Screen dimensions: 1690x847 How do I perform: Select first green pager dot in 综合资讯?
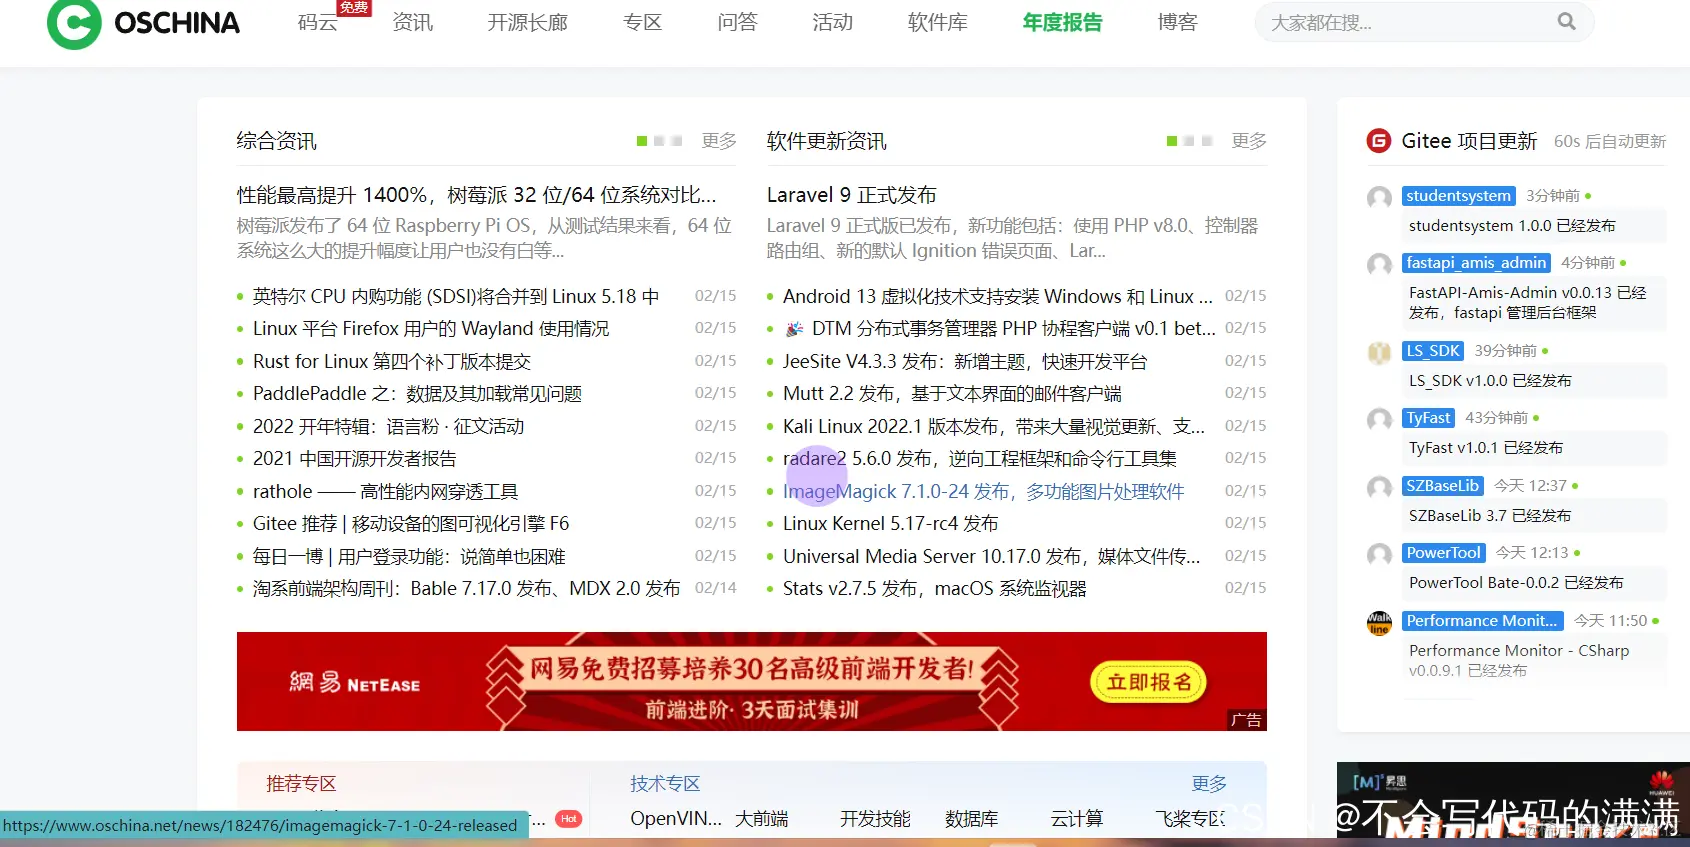click(x=642, y=141)
